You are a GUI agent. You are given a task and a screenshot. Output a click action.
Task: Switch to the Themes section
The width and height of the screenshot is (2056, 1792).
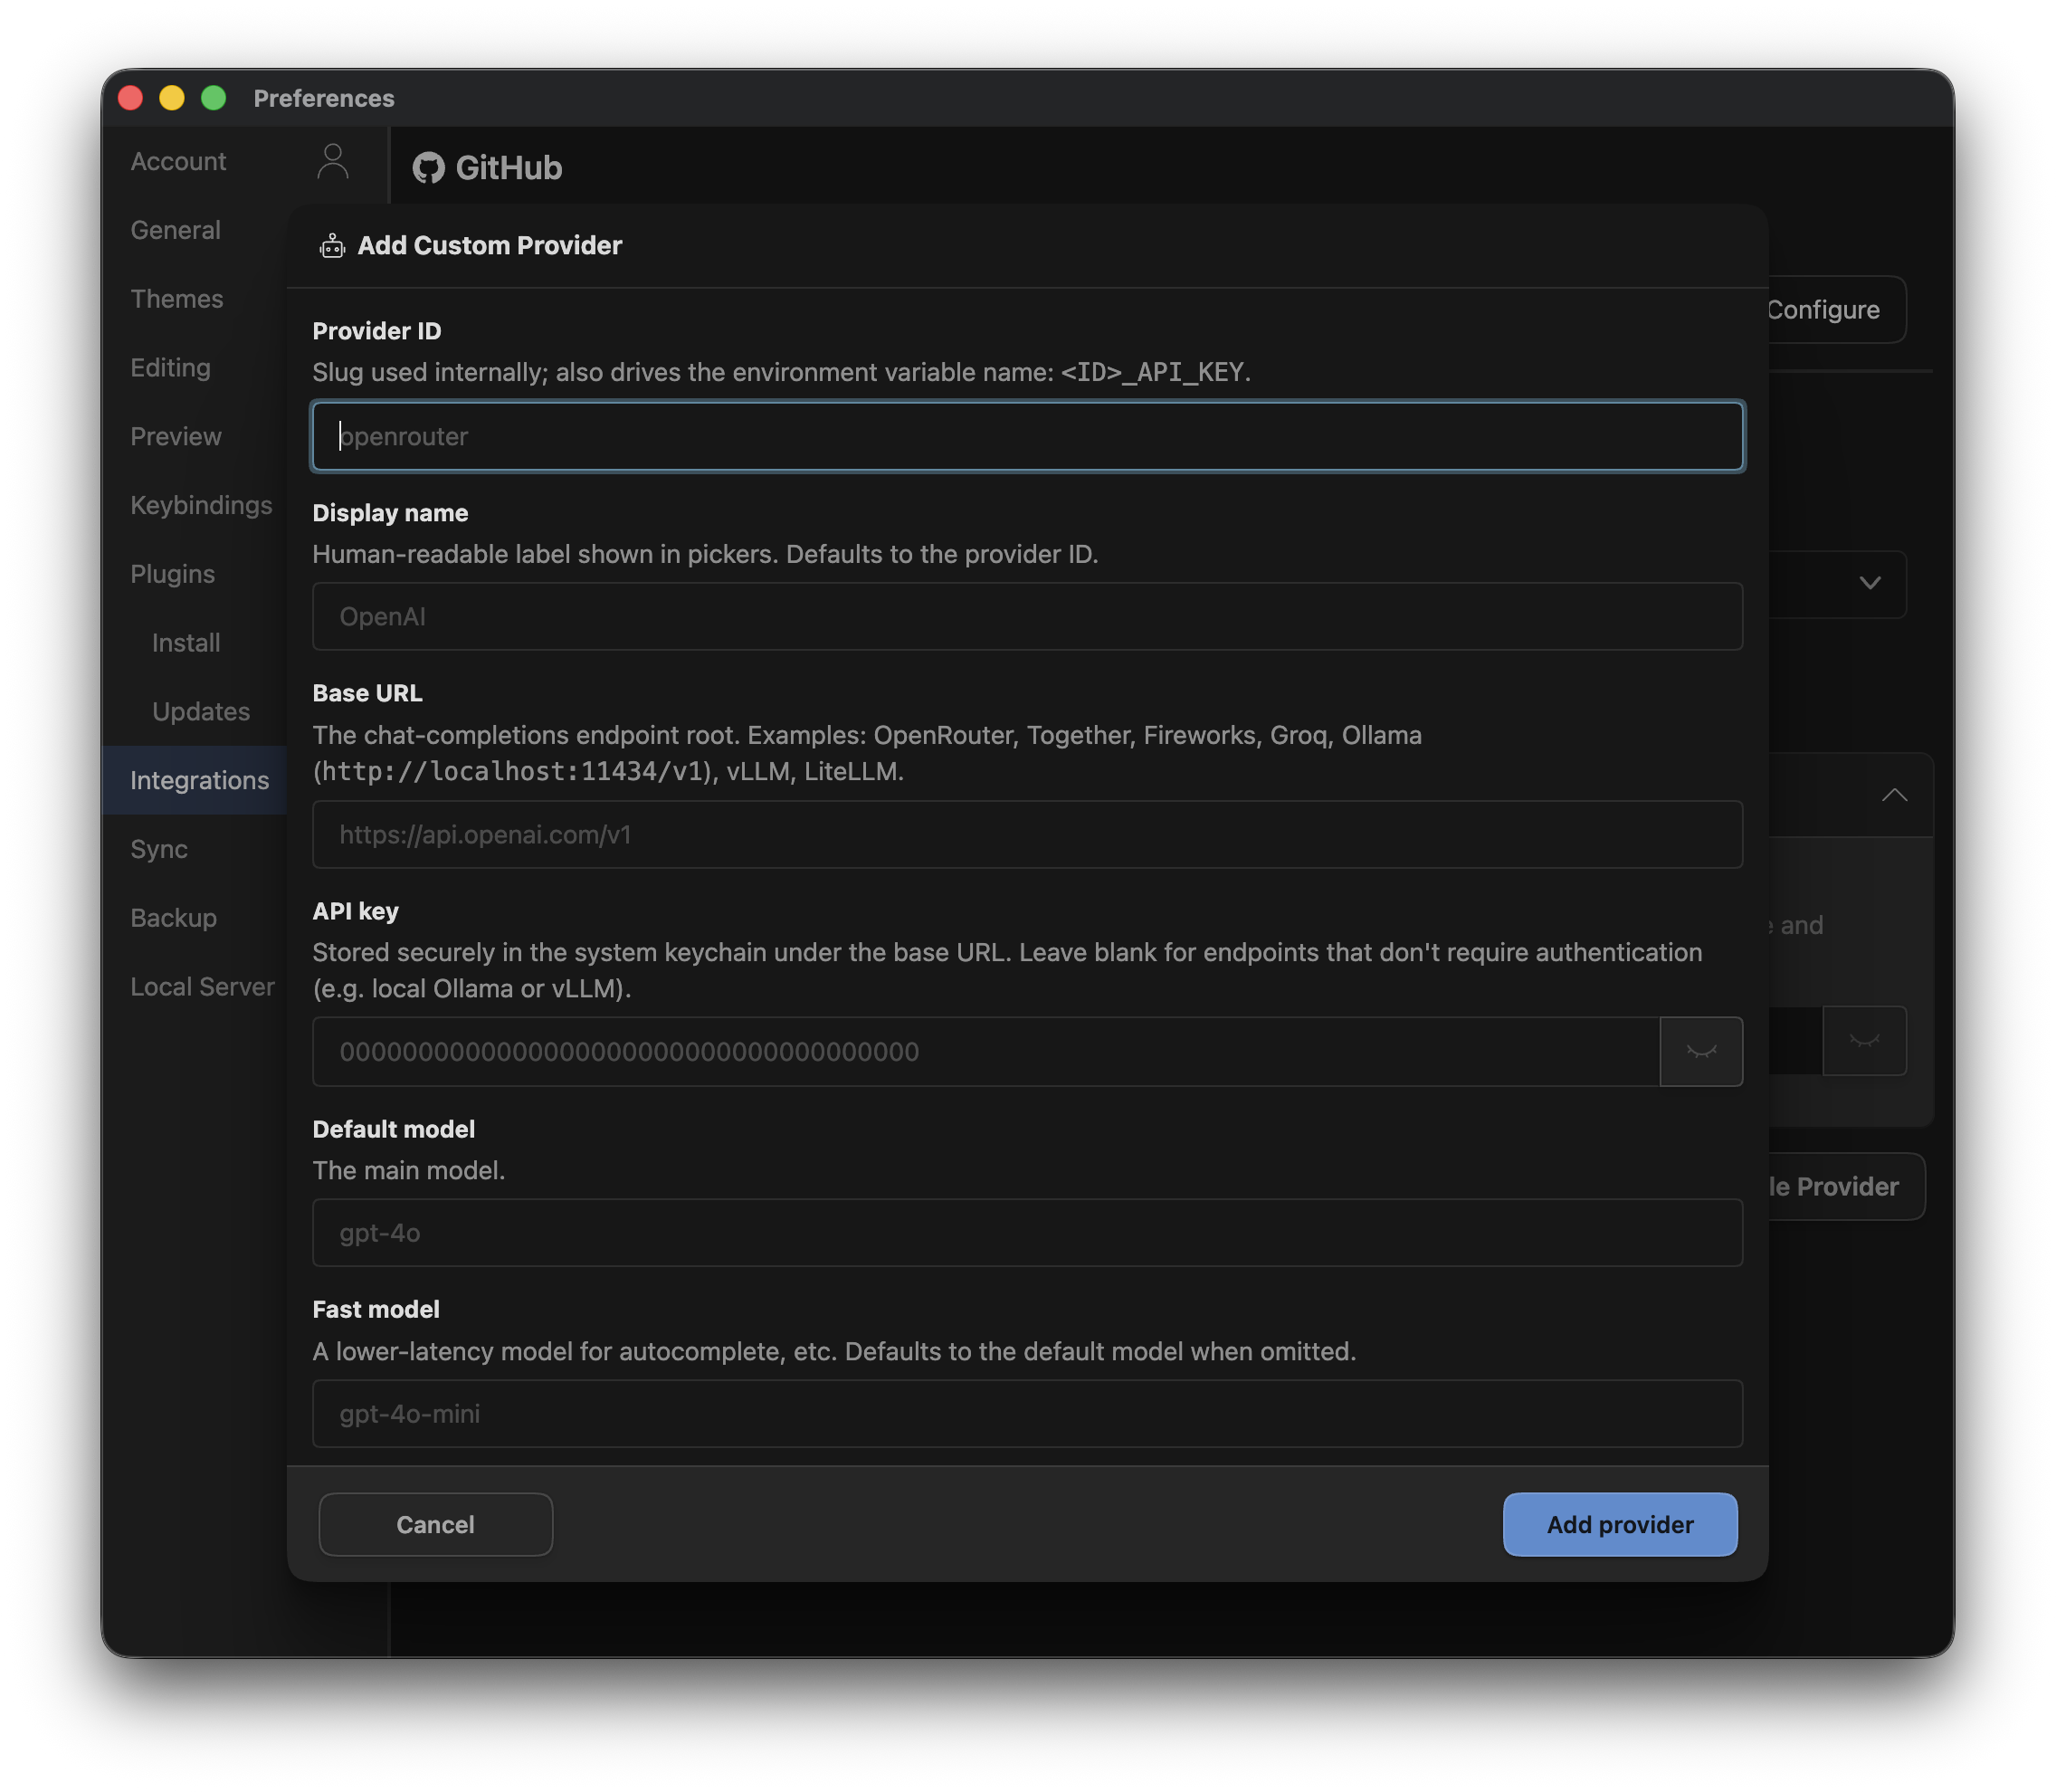(x=176, y=299)
